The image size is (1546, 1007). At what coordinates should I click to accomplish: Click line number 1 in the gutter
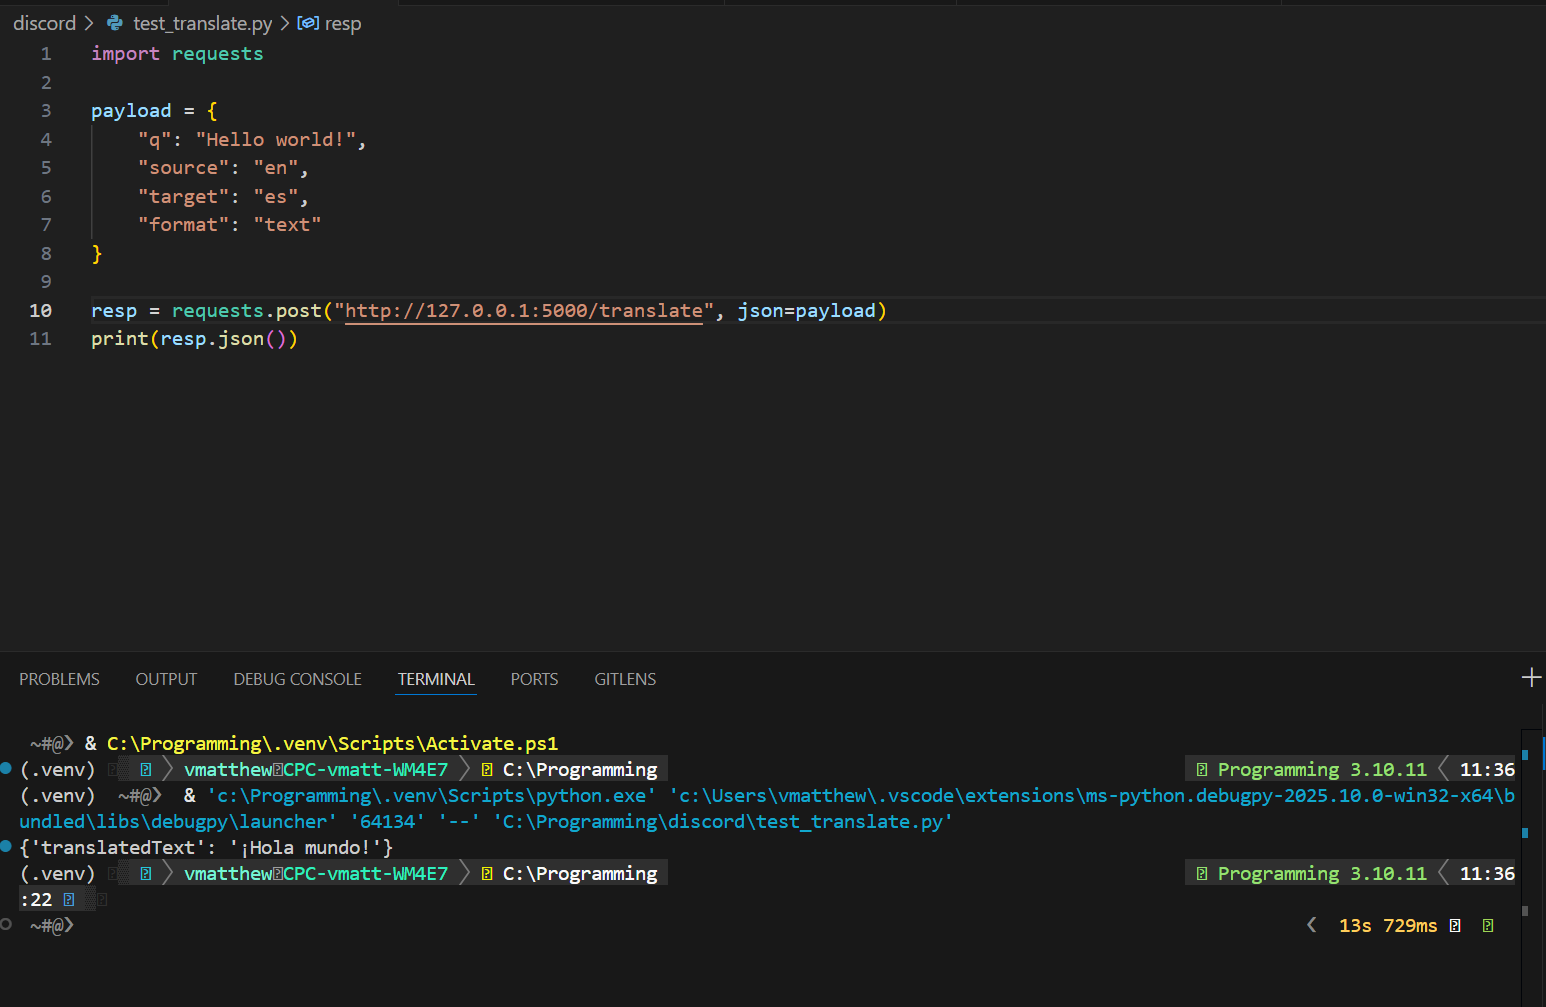[x=46, y=54]
